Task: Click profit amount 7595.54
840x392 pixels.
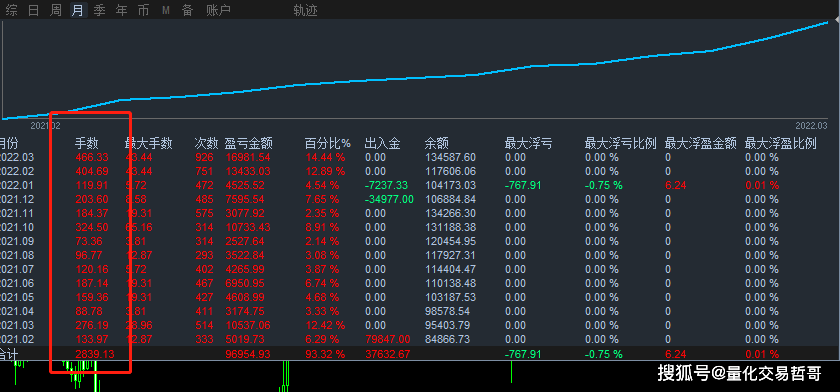Action: coord(245,199)
